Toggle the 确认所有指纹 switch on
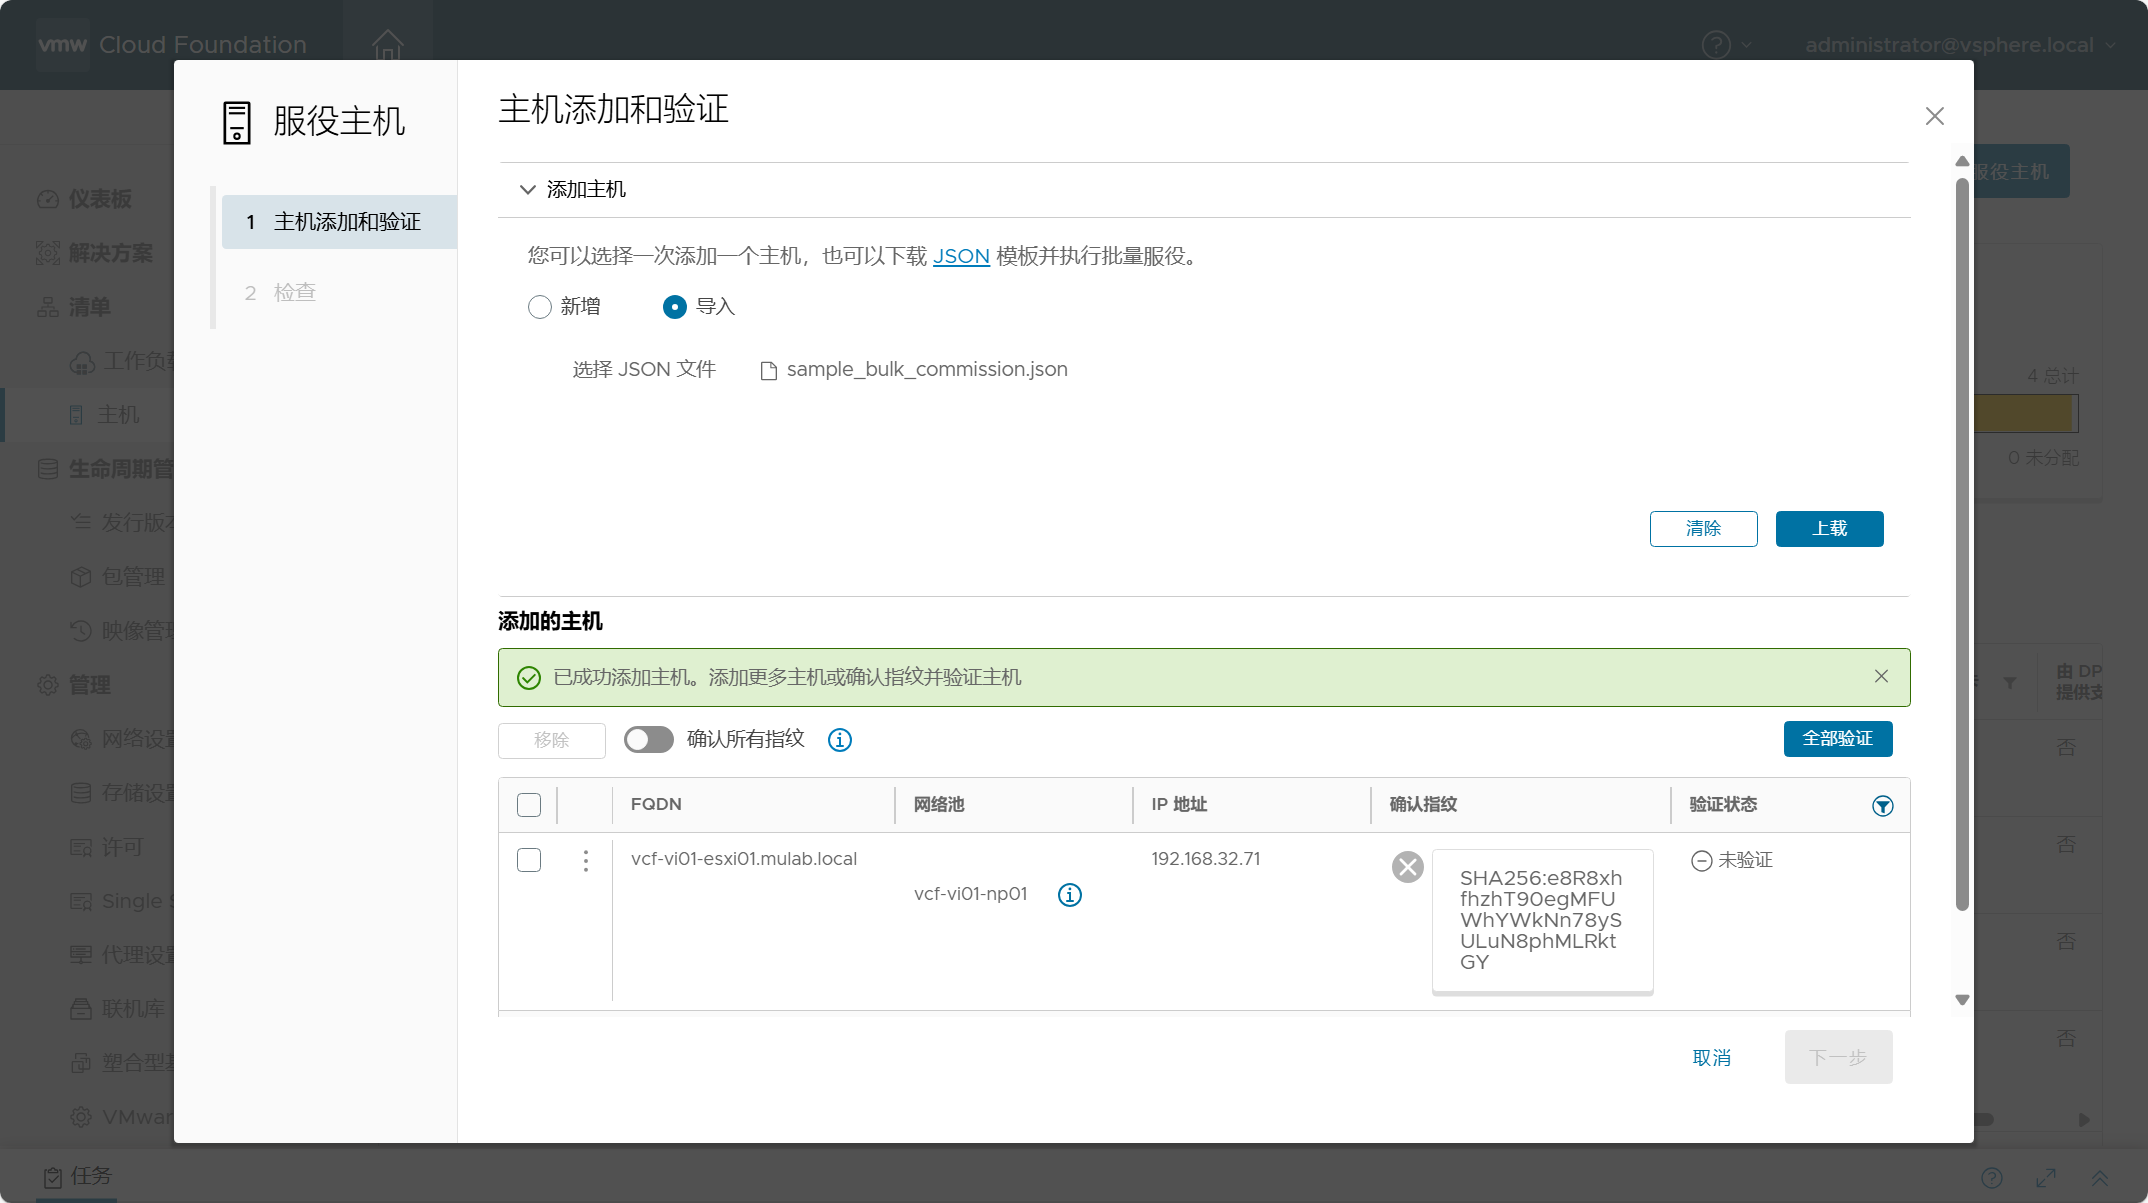This screenshot has height=1203, width=2148. [x=646, y=738]
